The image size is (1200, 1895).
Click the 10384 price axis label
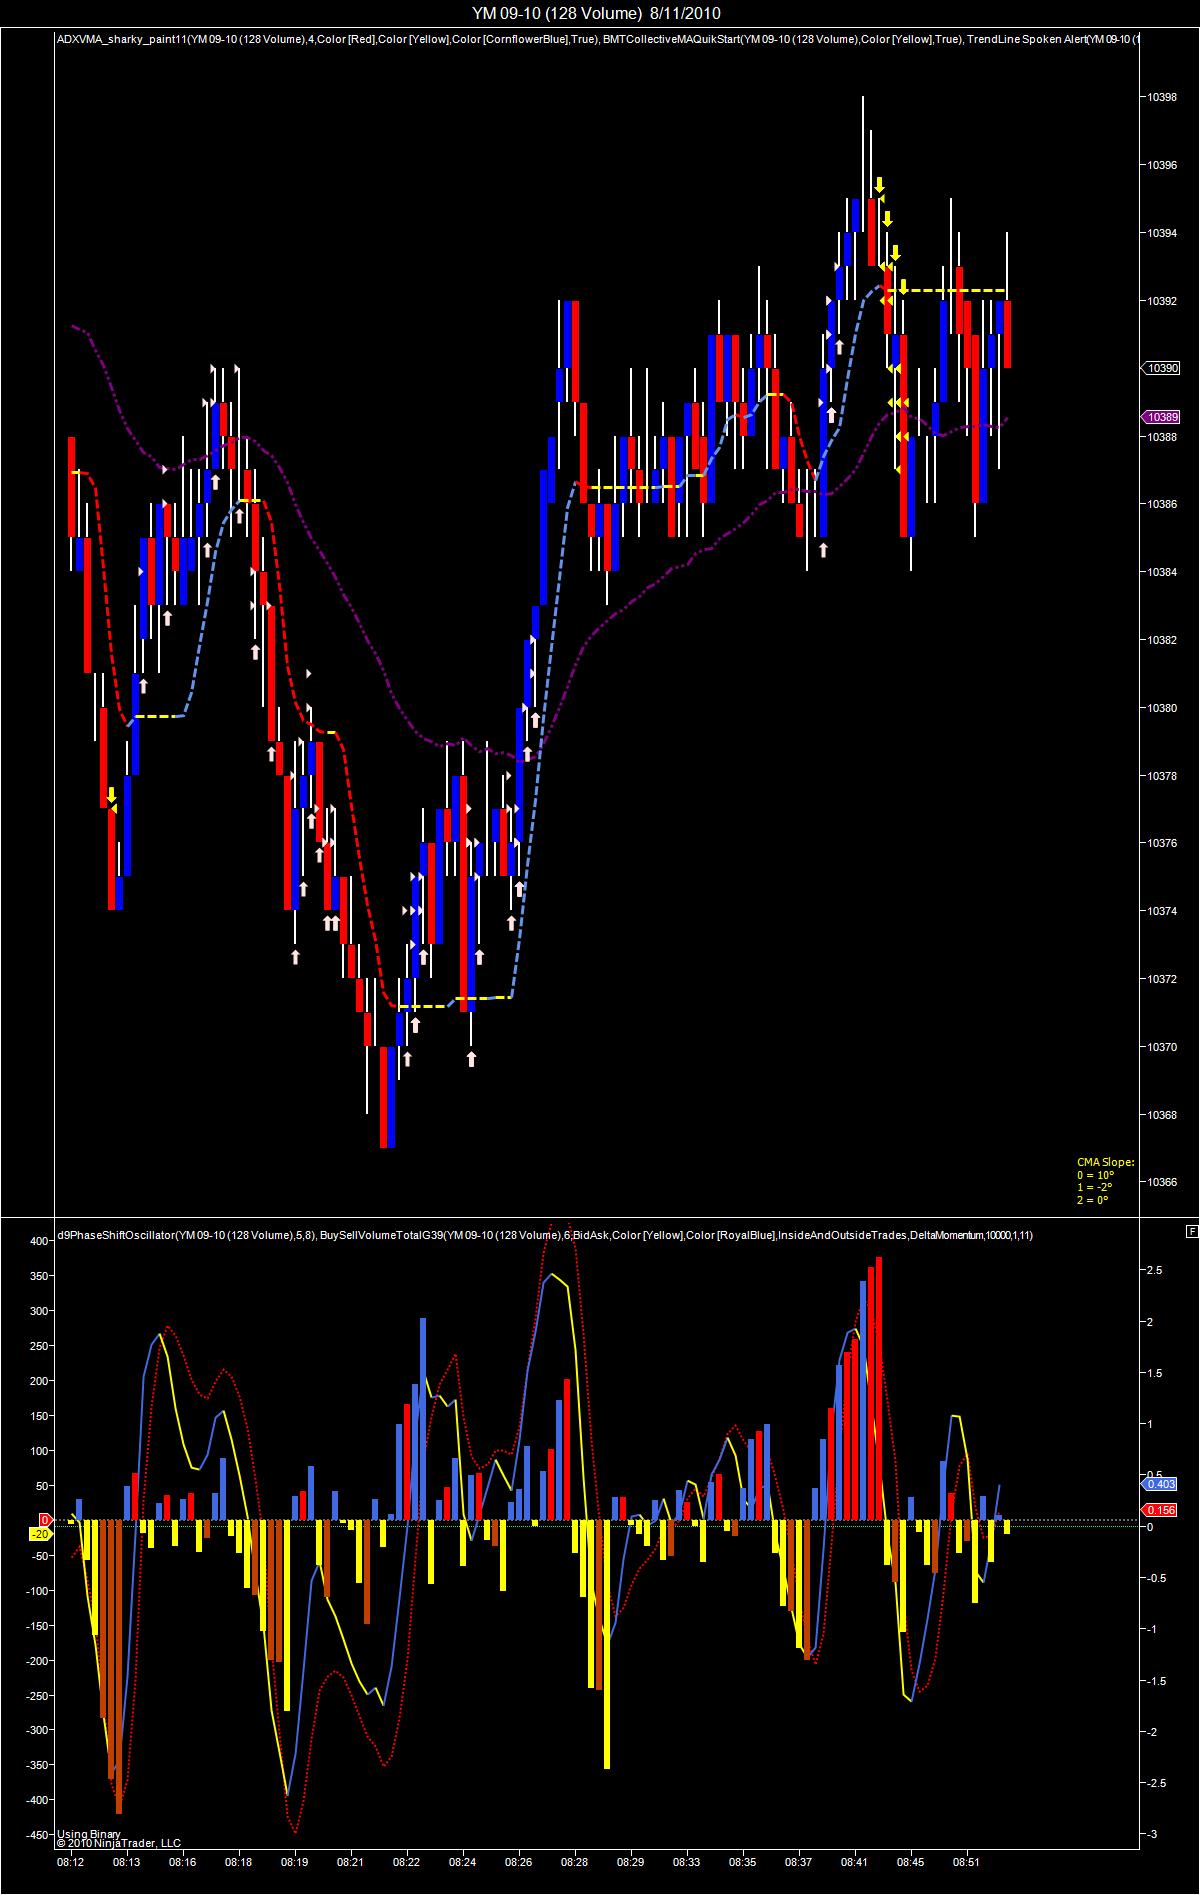(1162, 572)
